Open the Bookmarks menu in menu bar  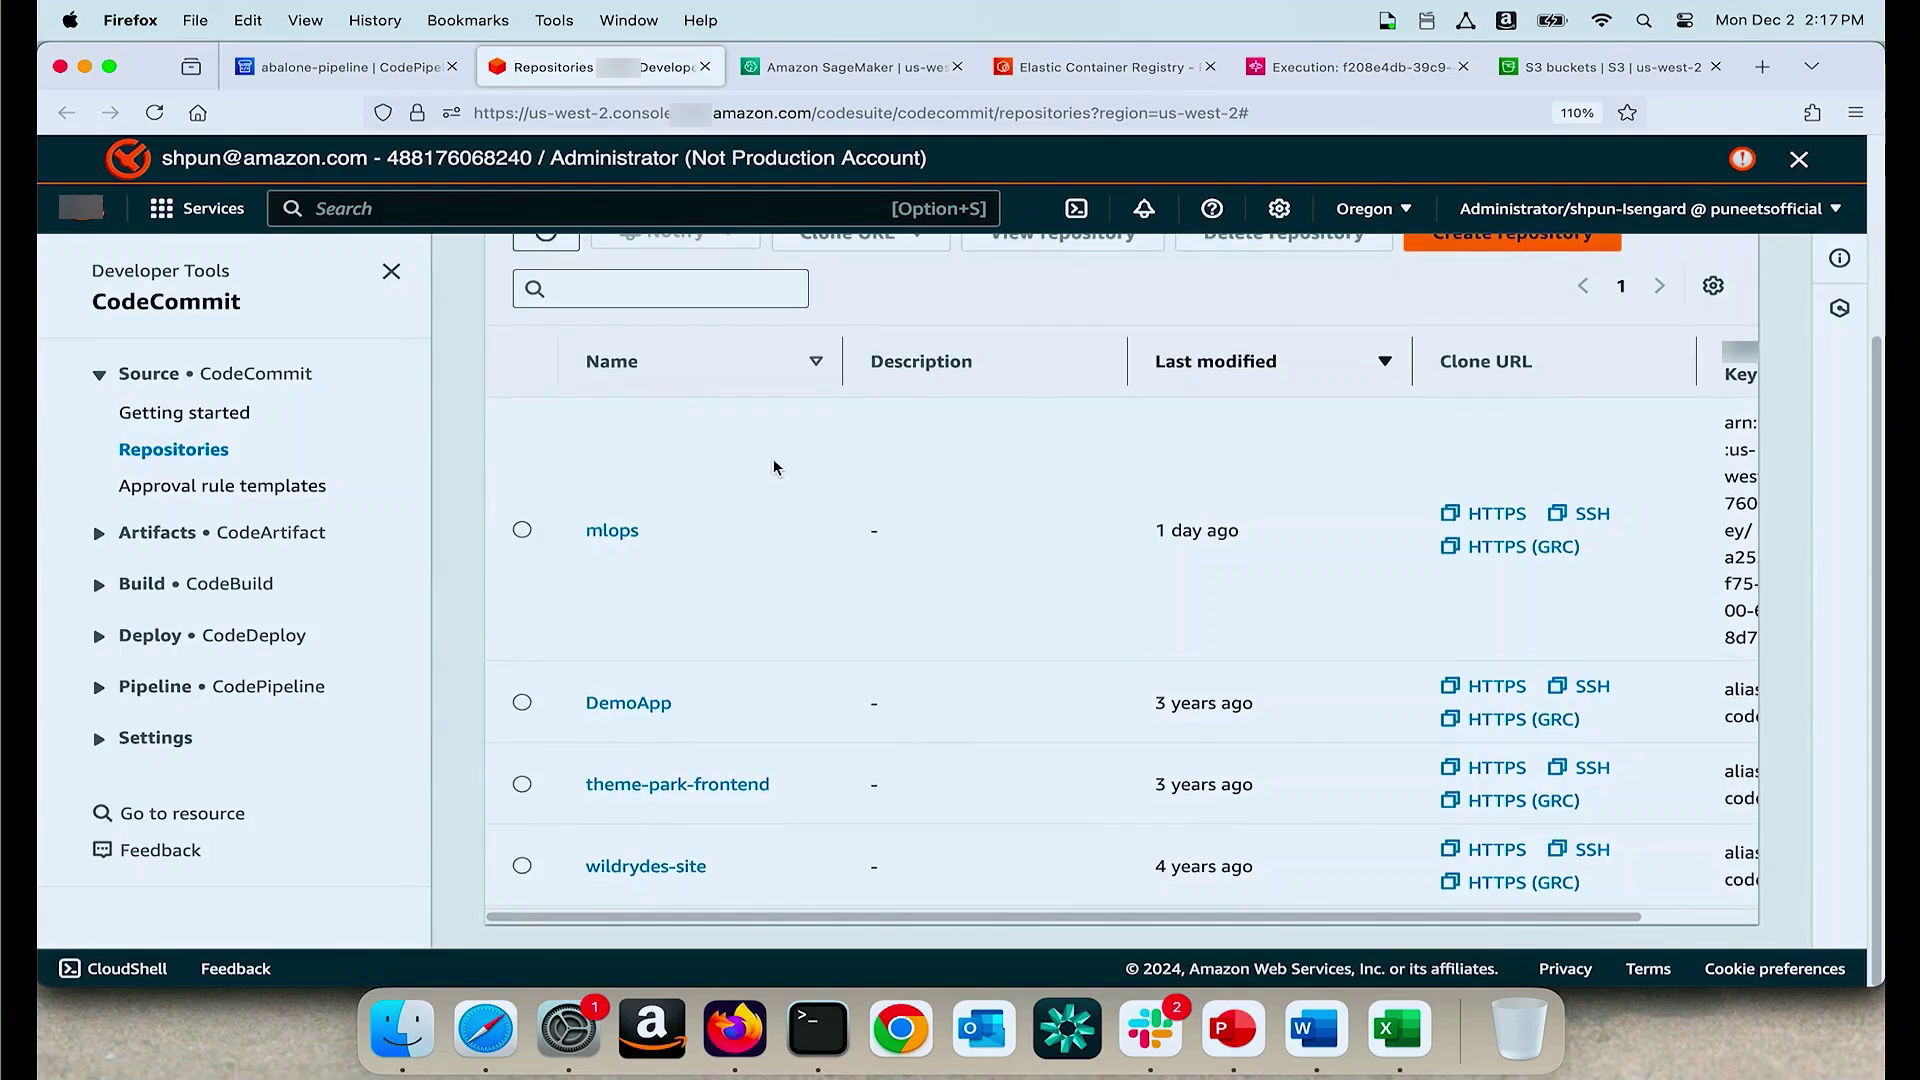pyautogui.click(x=467, y=20)
